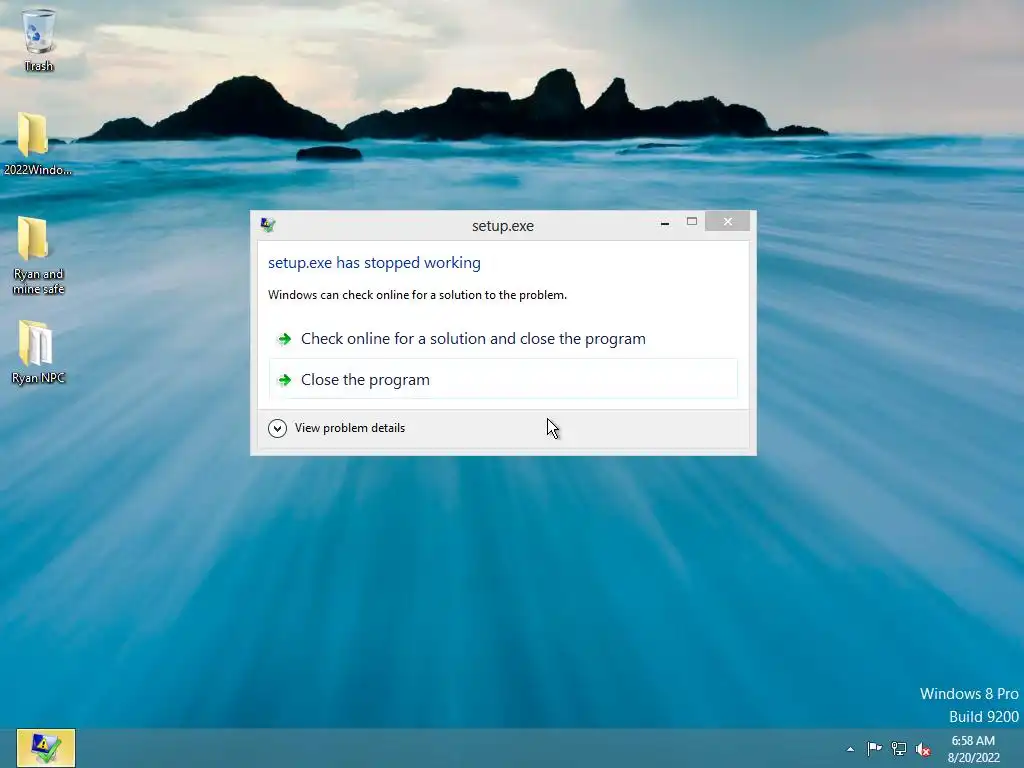Select the 2022Windo... folder on desktop
Image resolution: width=1024 pixels, height=768 pixels.
pos(37,143)
